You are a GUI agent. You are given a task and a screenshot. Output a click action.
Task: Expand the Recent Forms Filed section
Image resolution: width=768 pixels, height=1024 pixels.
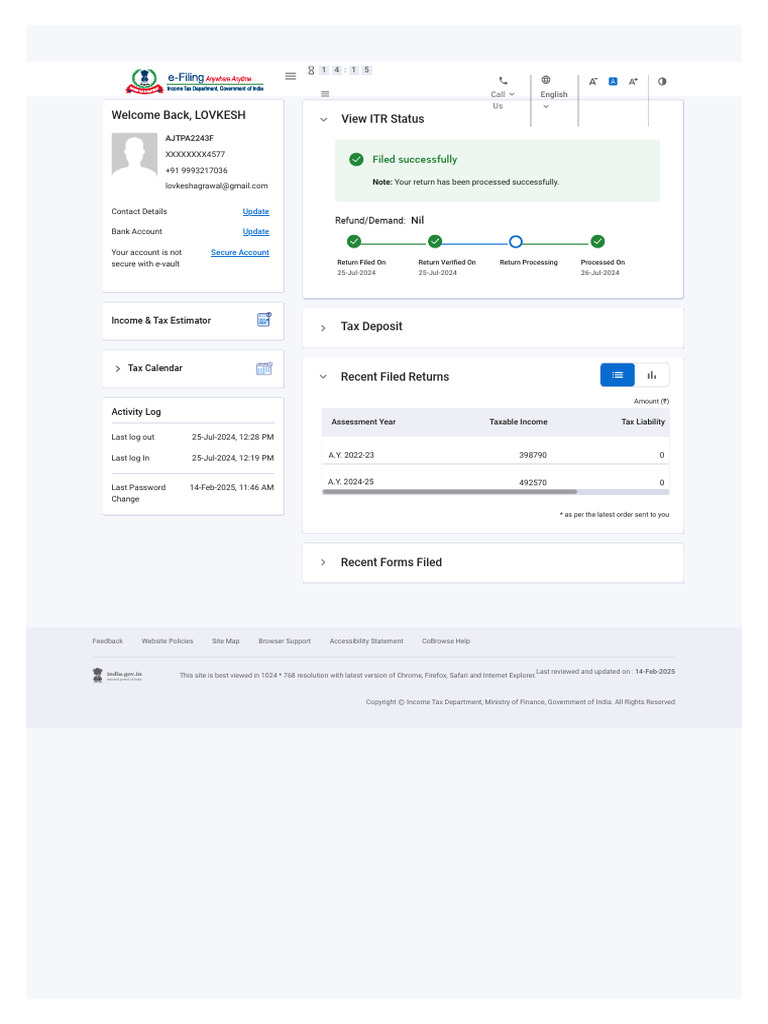pyautogui.click(x=323, y=562)
